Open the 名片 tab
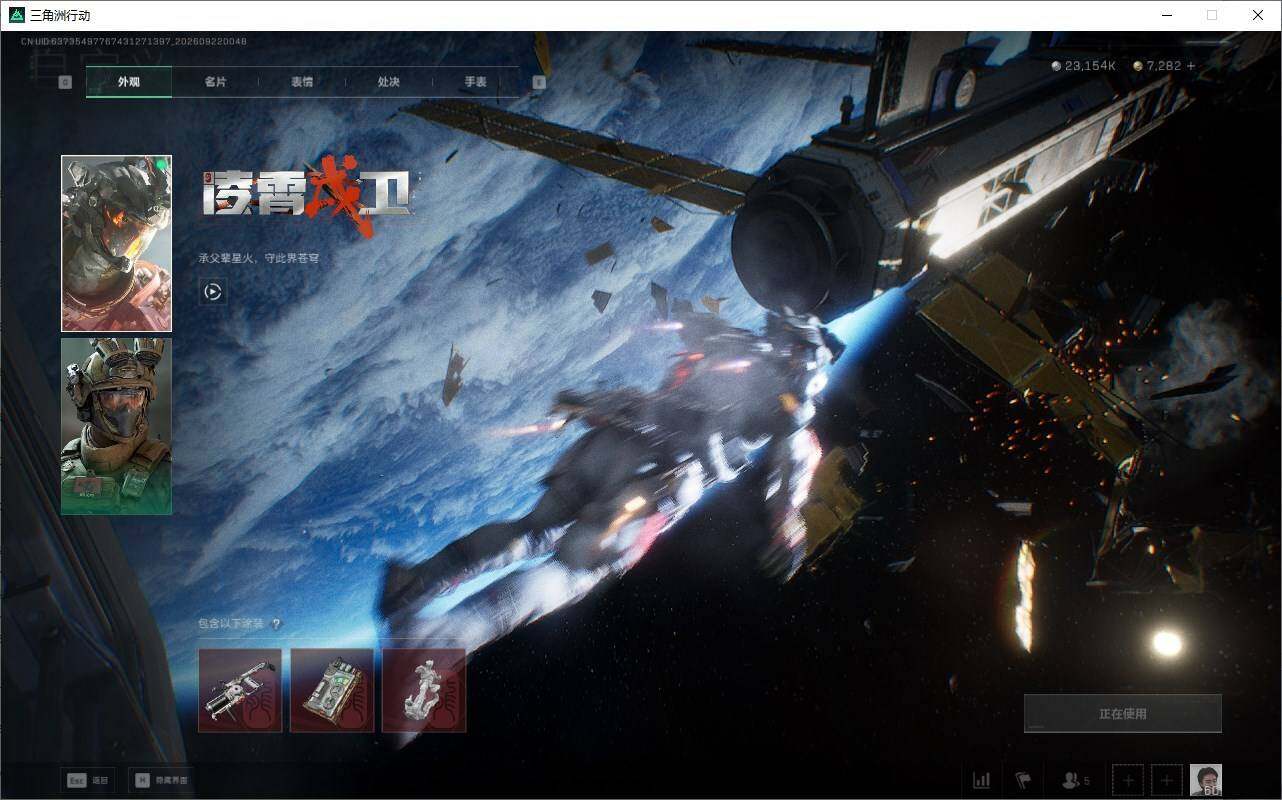 pyautogui.click(x=215, y=82)
